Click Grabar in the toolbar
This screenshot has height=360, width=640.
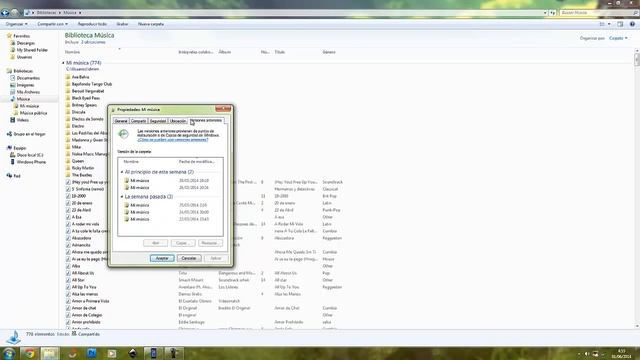[122, 24]
